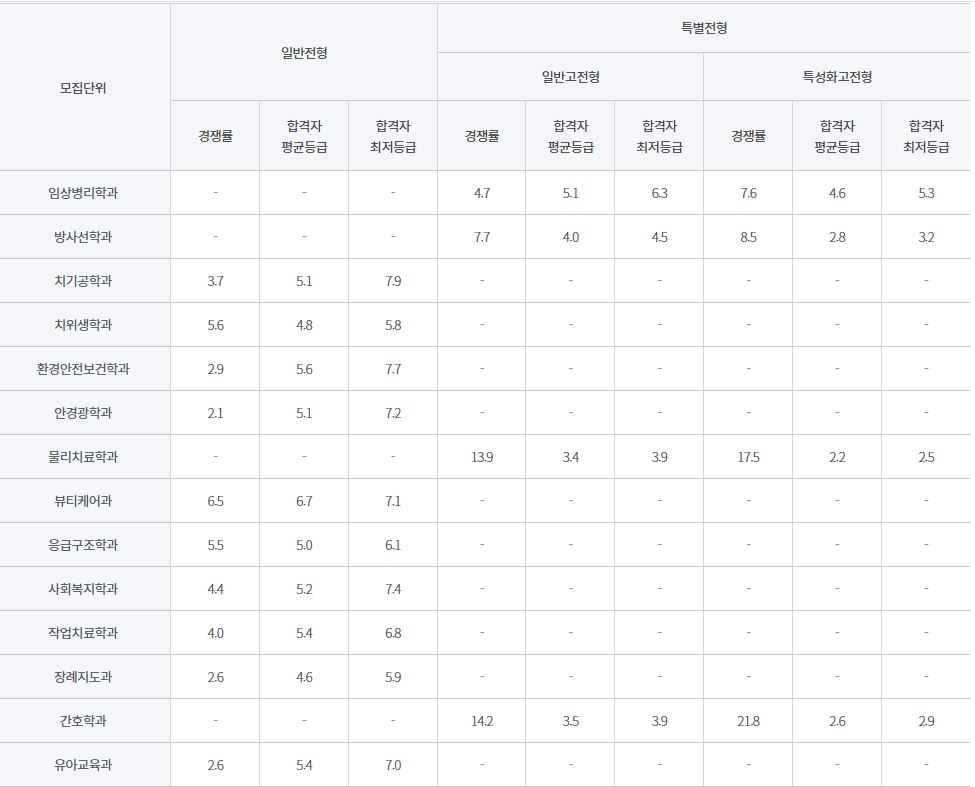Click 7.4 in the 사회복지학과 row
This screenshot has height=787, width=975.
tap(393, 589)
